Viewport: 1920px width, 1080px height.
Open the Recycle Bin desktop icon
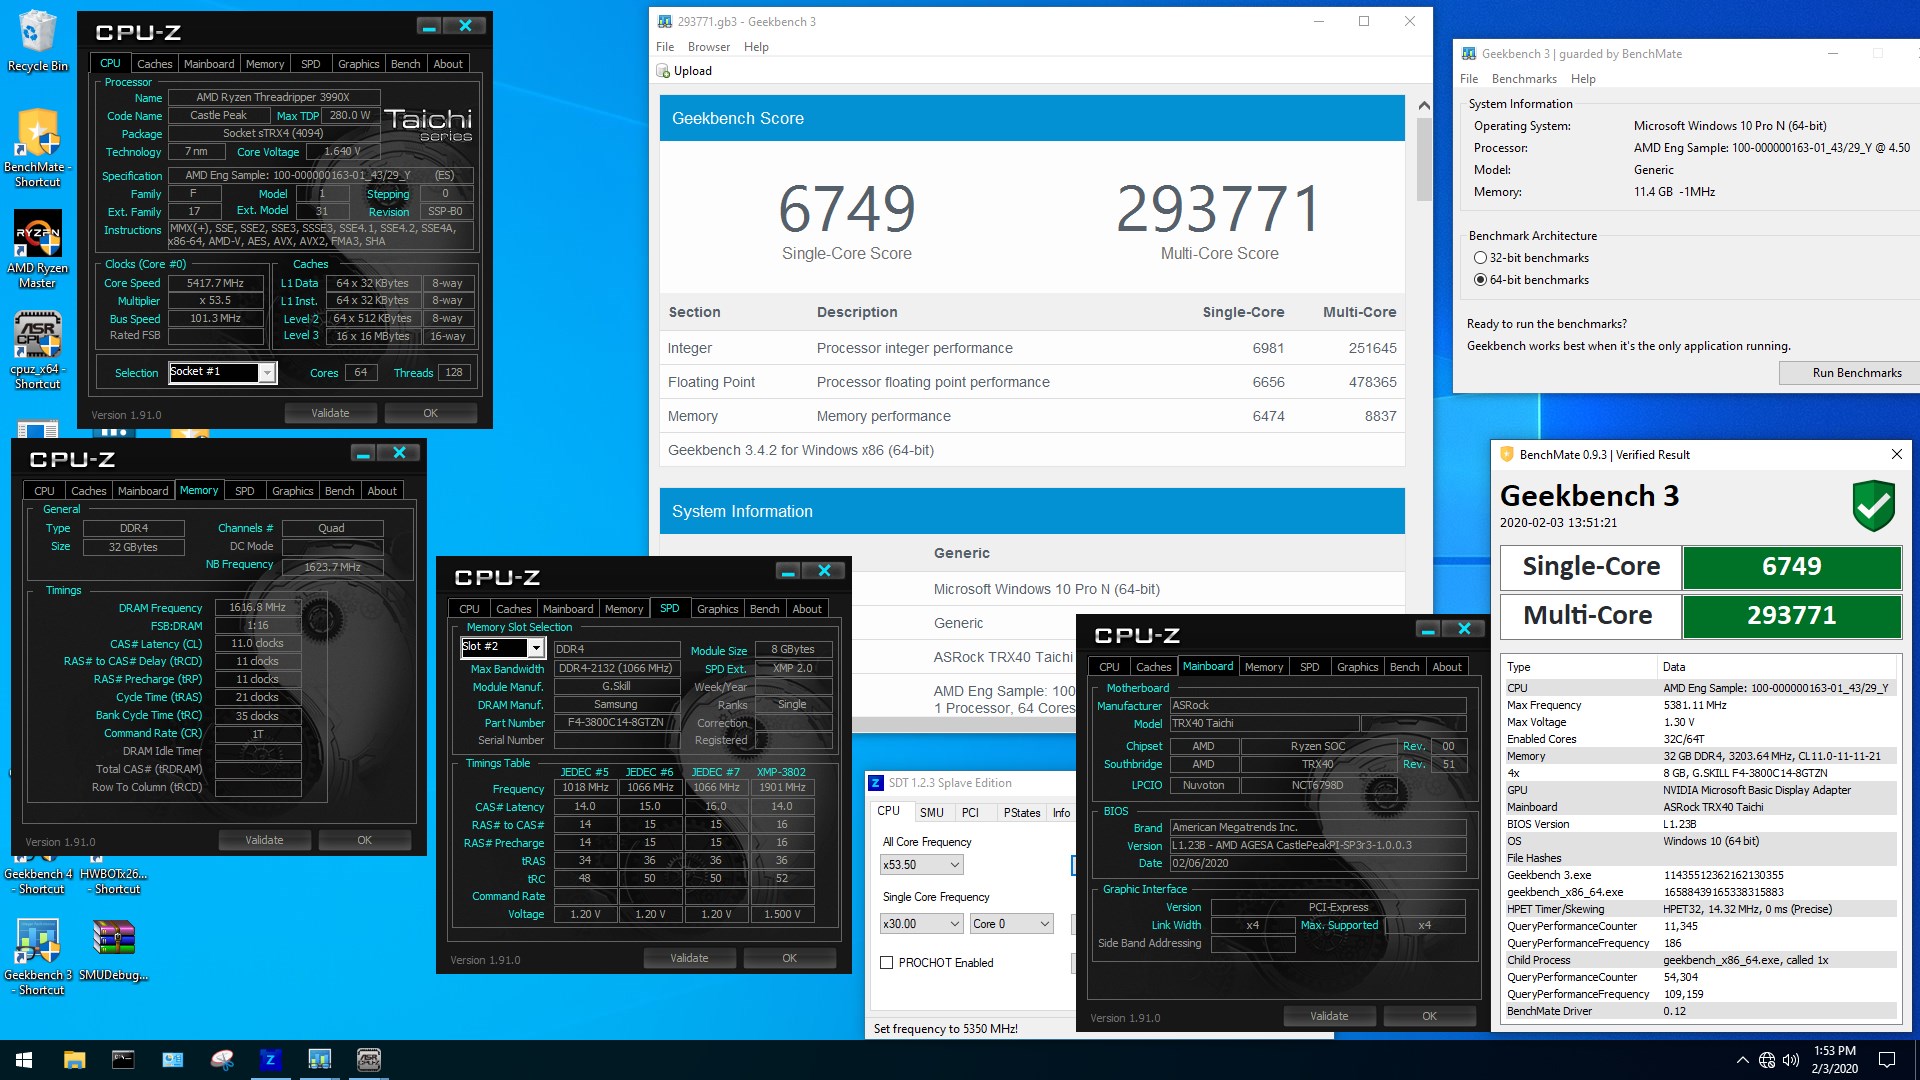[x=37, y=40]
